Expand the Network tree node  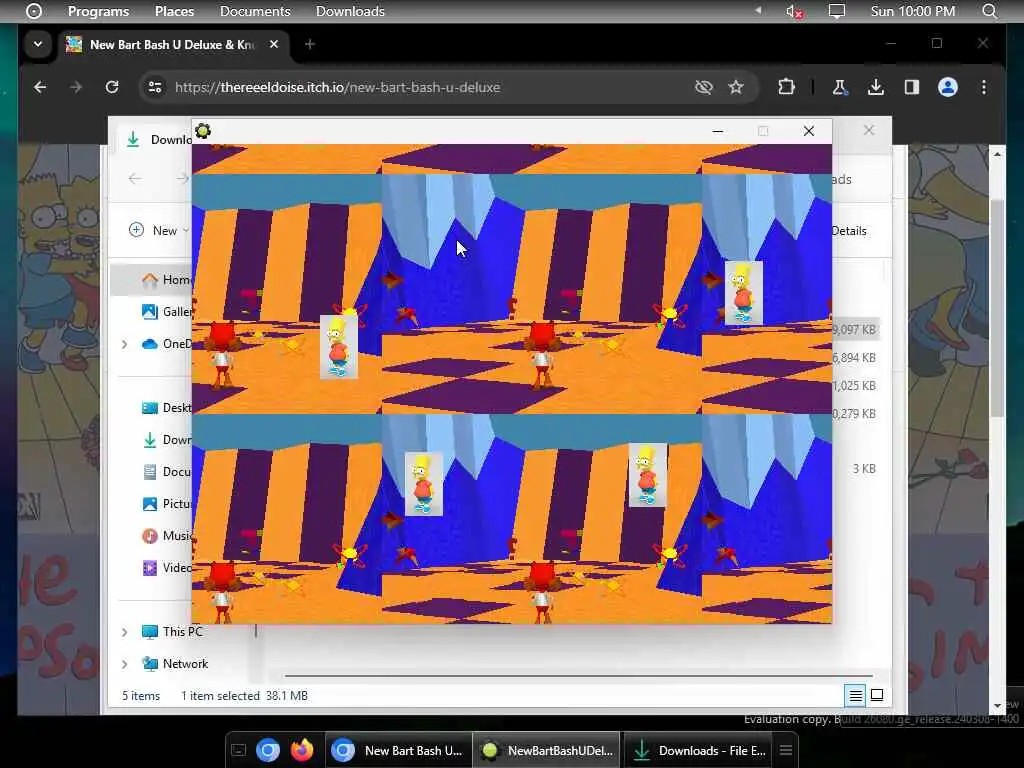(x=124, y=664)
